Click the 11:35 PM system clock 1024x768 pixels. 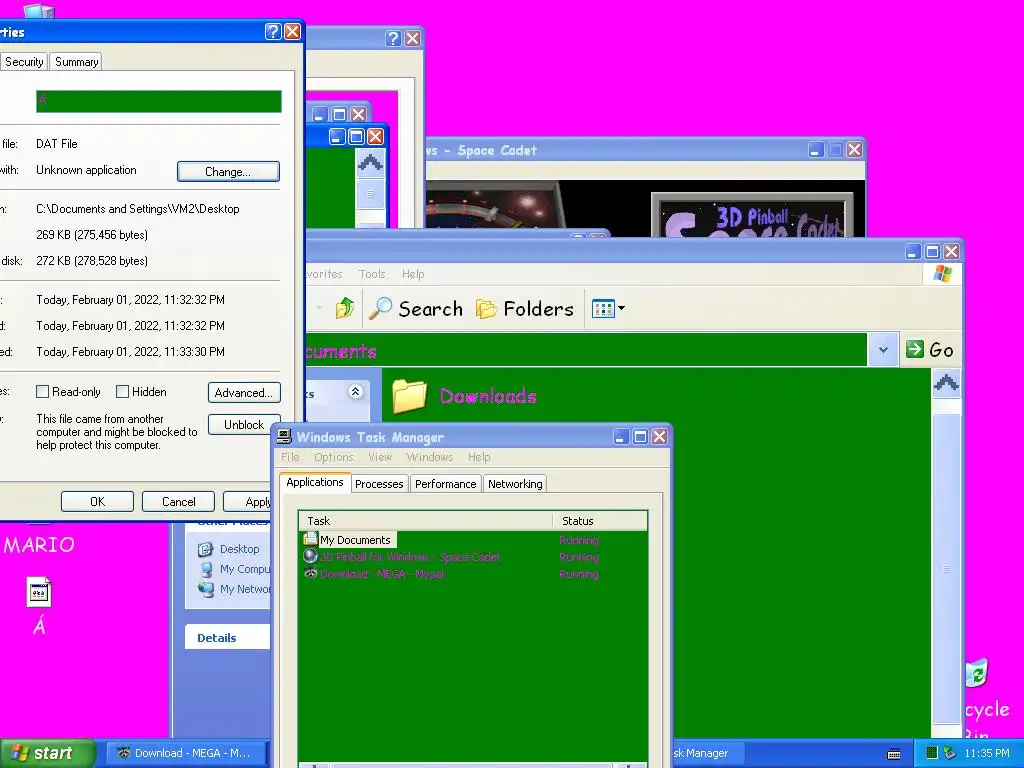point(987,753)
